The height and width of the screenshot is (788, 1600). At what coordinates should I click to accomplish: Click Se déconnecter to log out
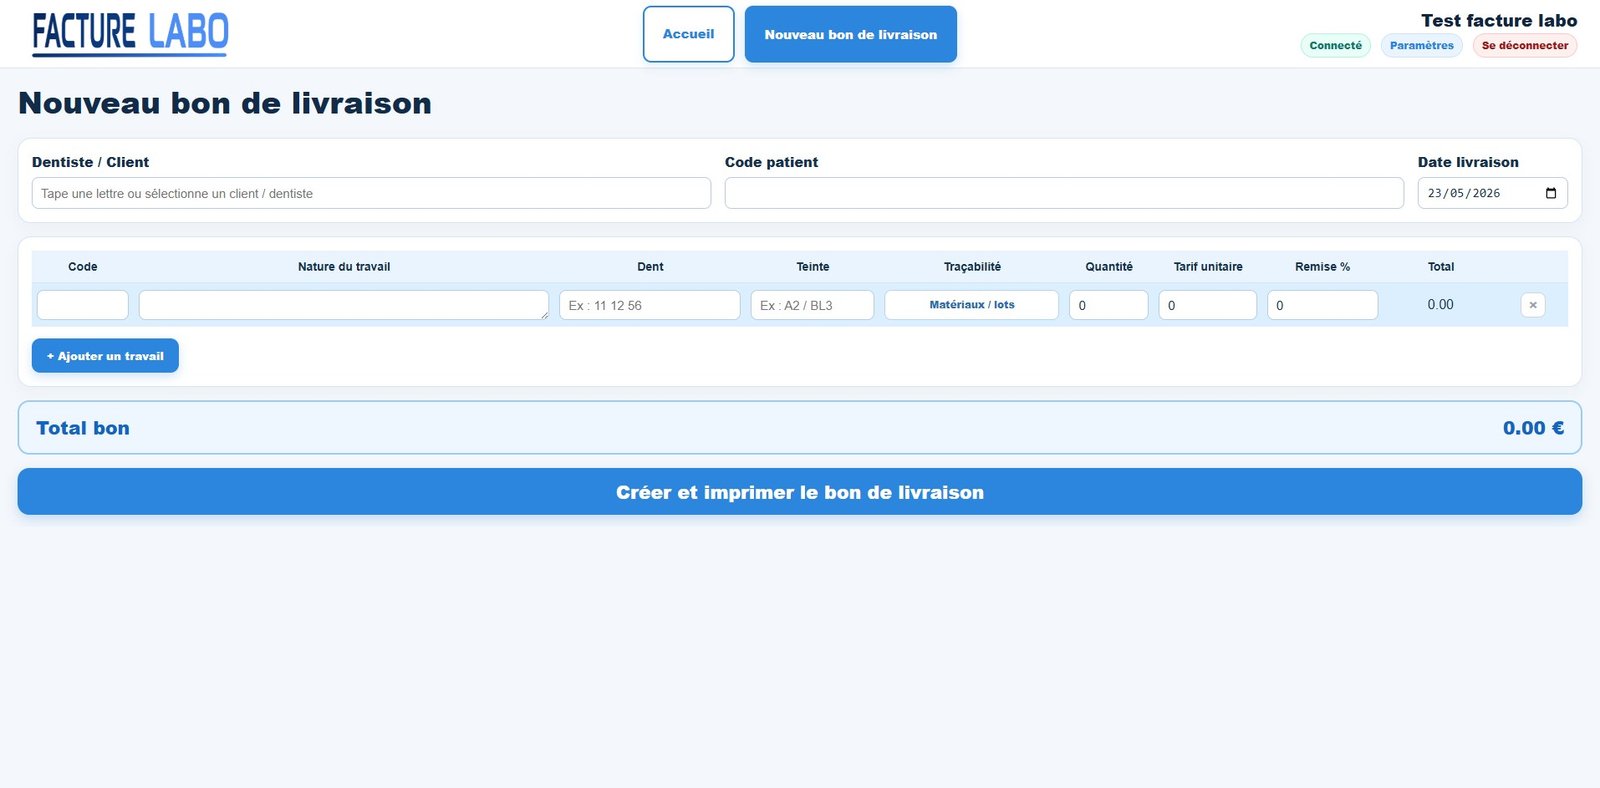1525,45
